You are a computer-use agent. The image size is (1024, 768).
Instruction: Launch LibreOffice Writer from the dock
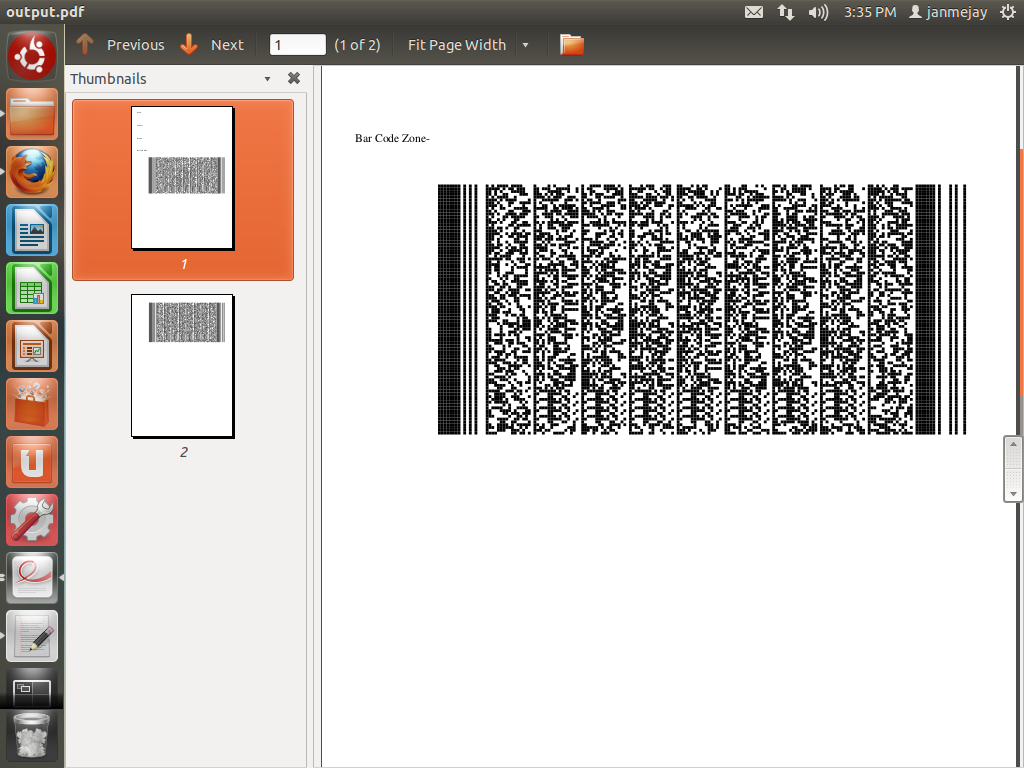pos(32,229)
